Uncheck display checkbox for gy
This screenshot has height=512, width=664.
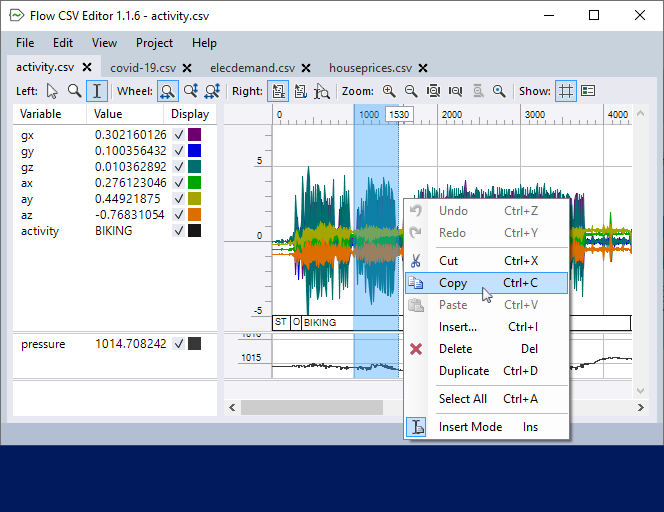(x=179, y=151)
